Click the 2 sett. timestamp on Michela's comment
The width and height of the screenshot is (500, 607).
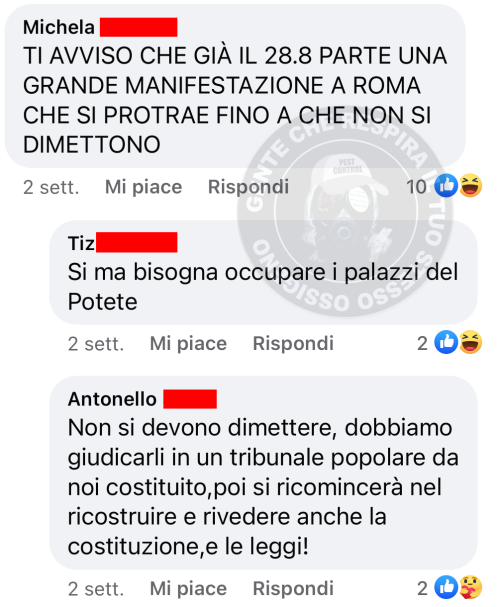point(51,187)
